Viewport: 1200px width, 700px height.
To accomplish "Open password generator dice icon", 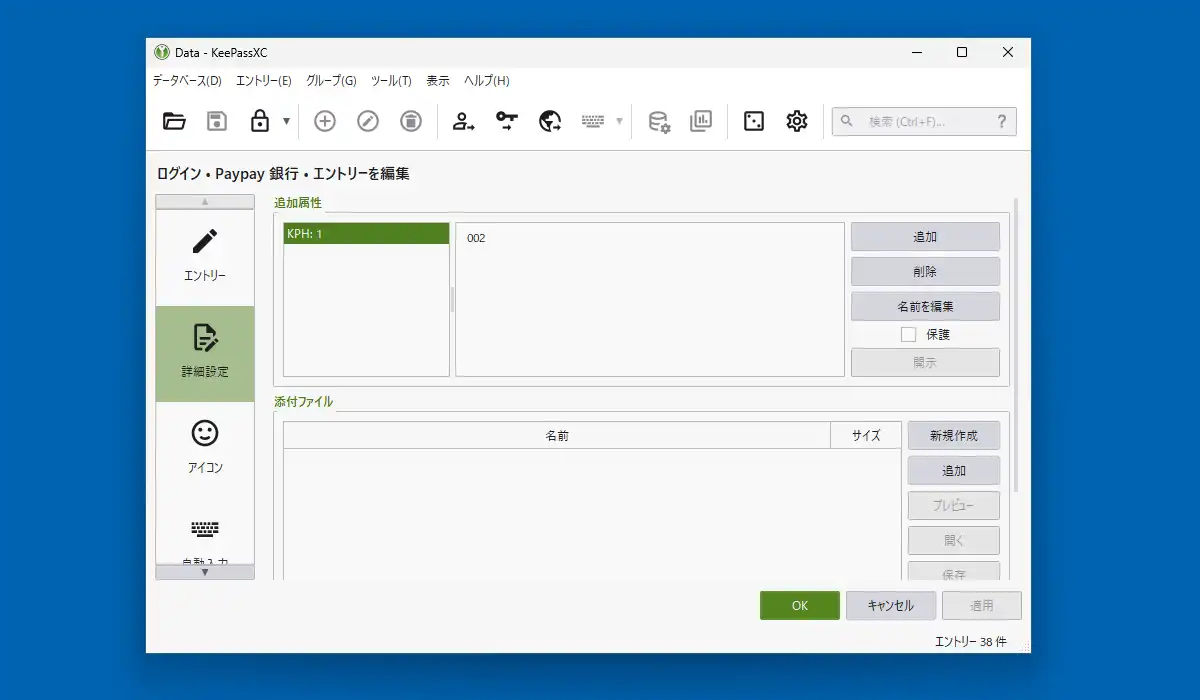I will pyautogui.click(x=754, y=122).
